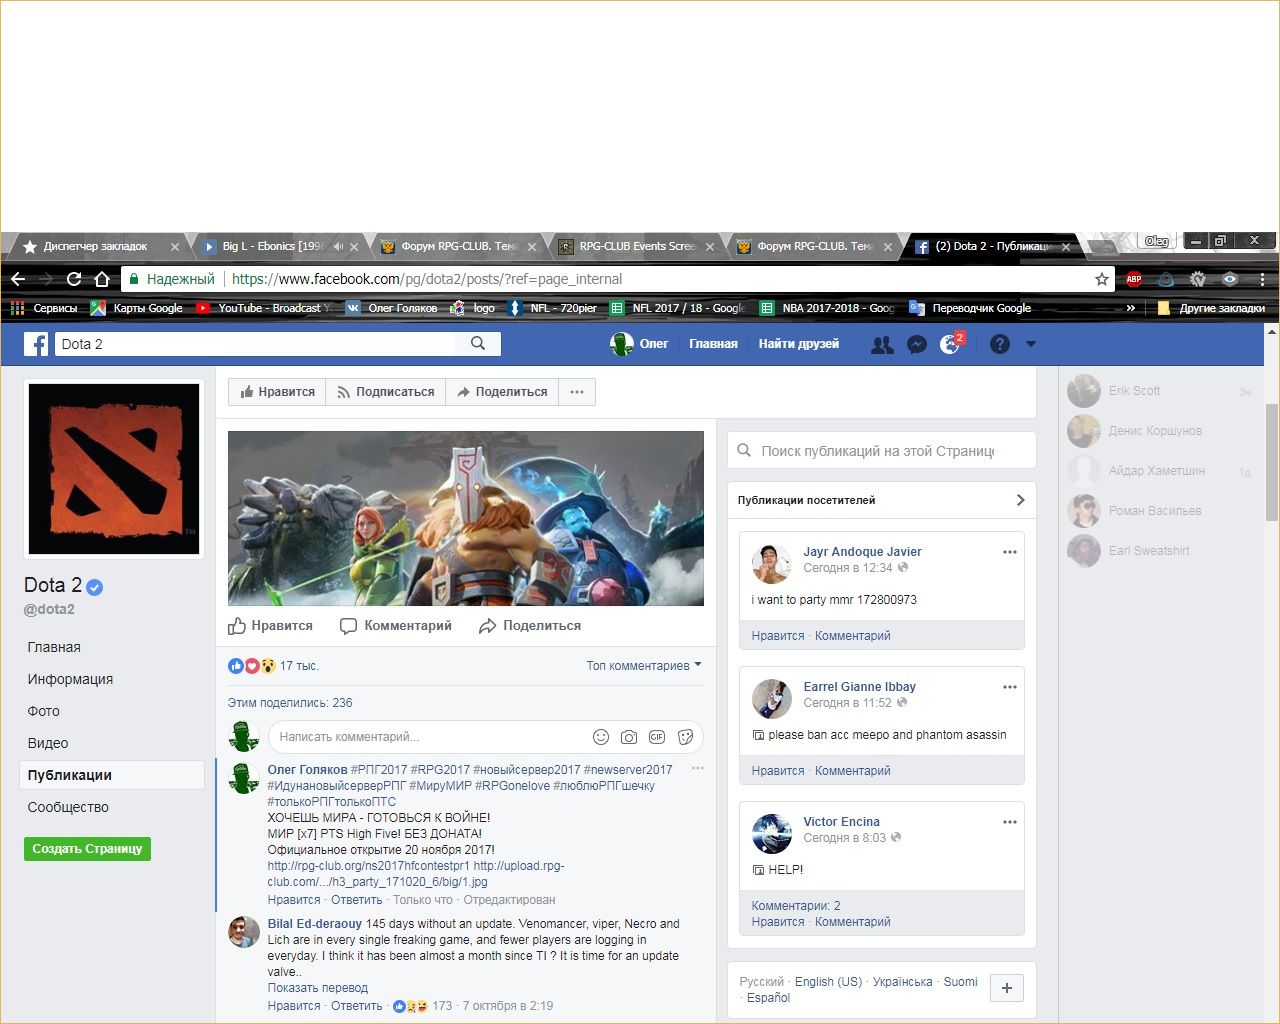Click the Подписаться follow button

(x=386, y=392)
